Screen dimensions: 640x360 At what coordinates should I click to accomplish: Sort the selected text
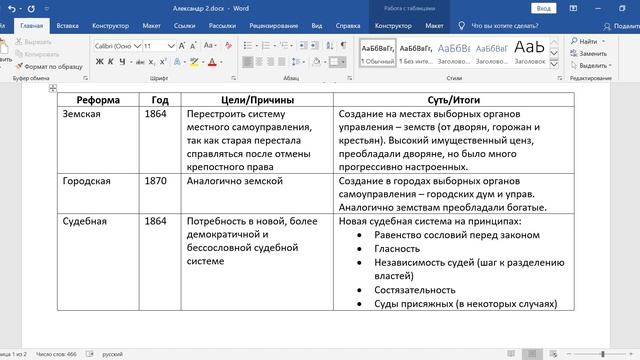(x=329, y=46)
